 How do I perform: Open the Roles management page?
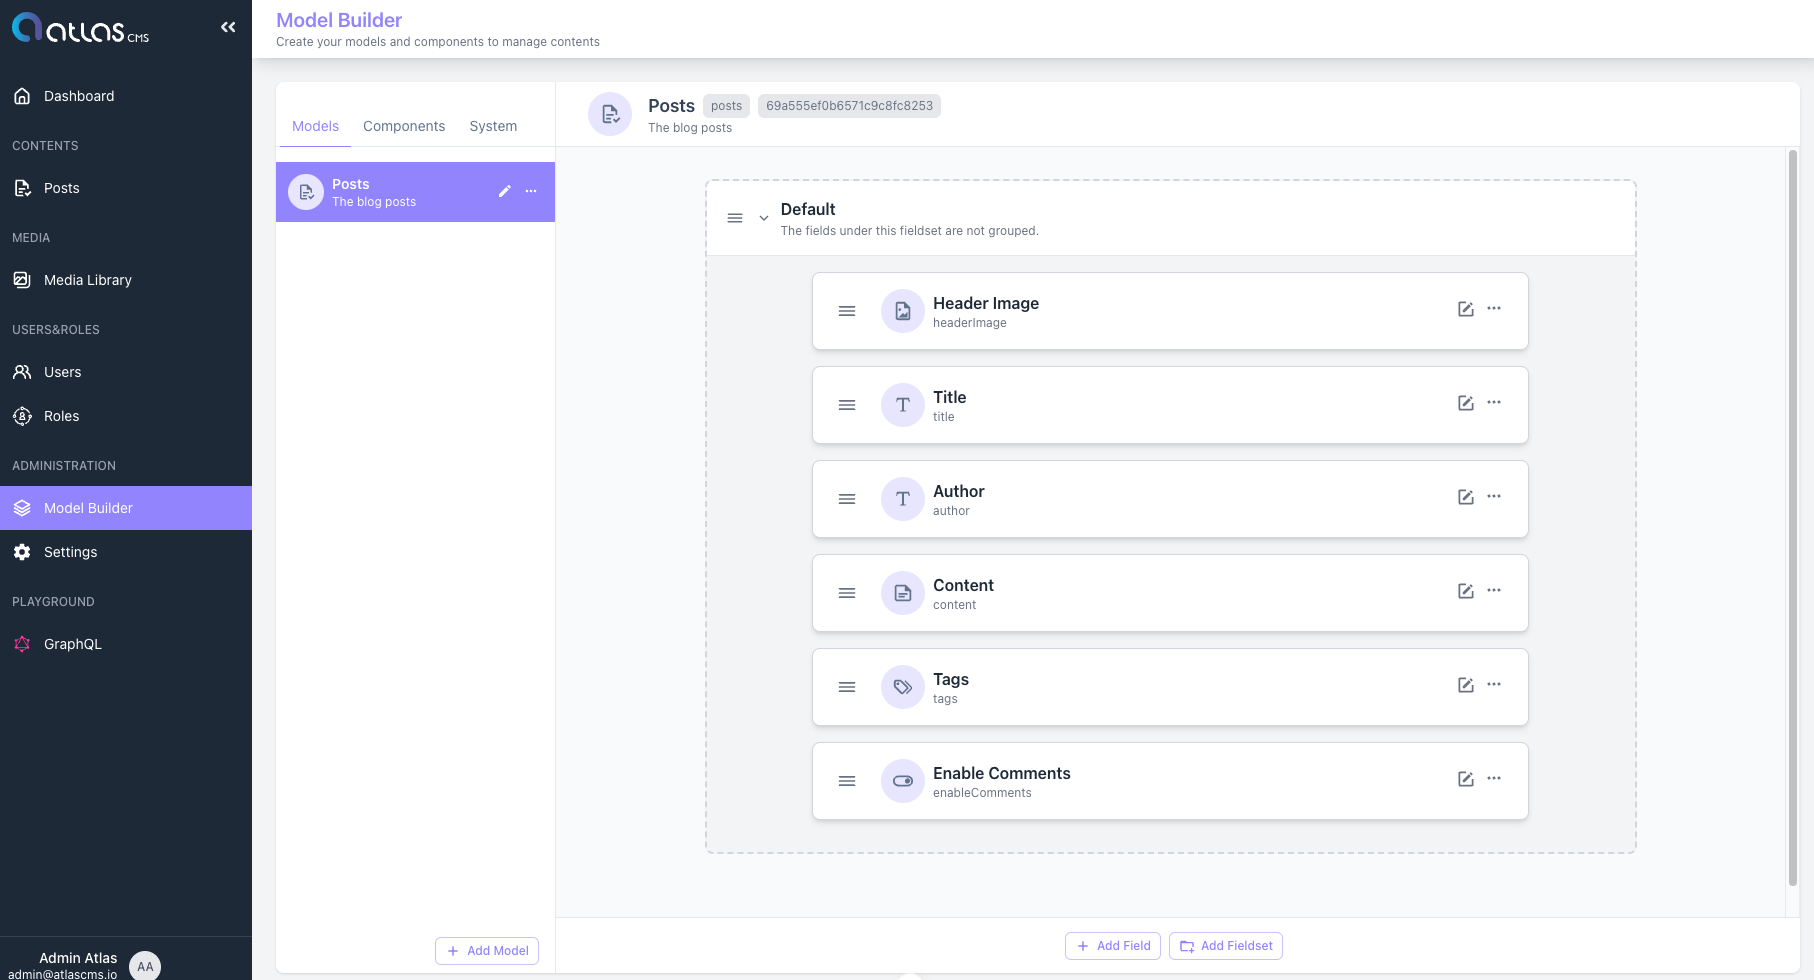(x=61, y=416)
